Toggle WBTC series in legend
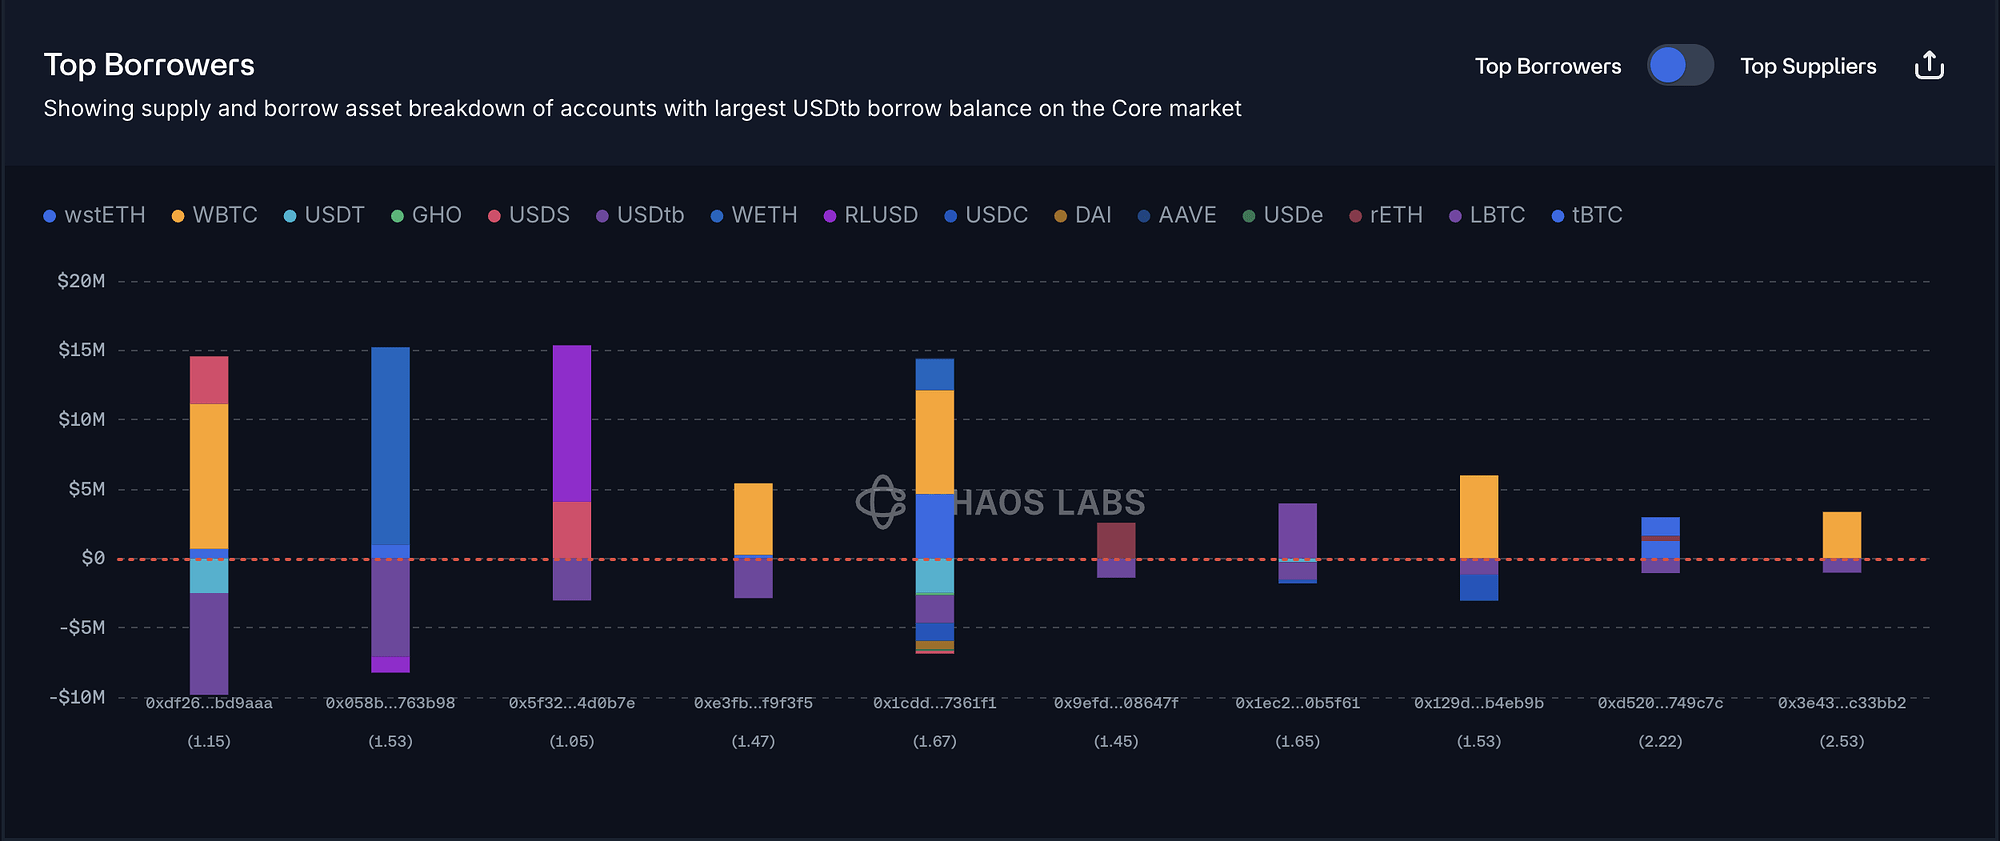The width and height of the screenshot is (2000, 841). click(215, 215)
